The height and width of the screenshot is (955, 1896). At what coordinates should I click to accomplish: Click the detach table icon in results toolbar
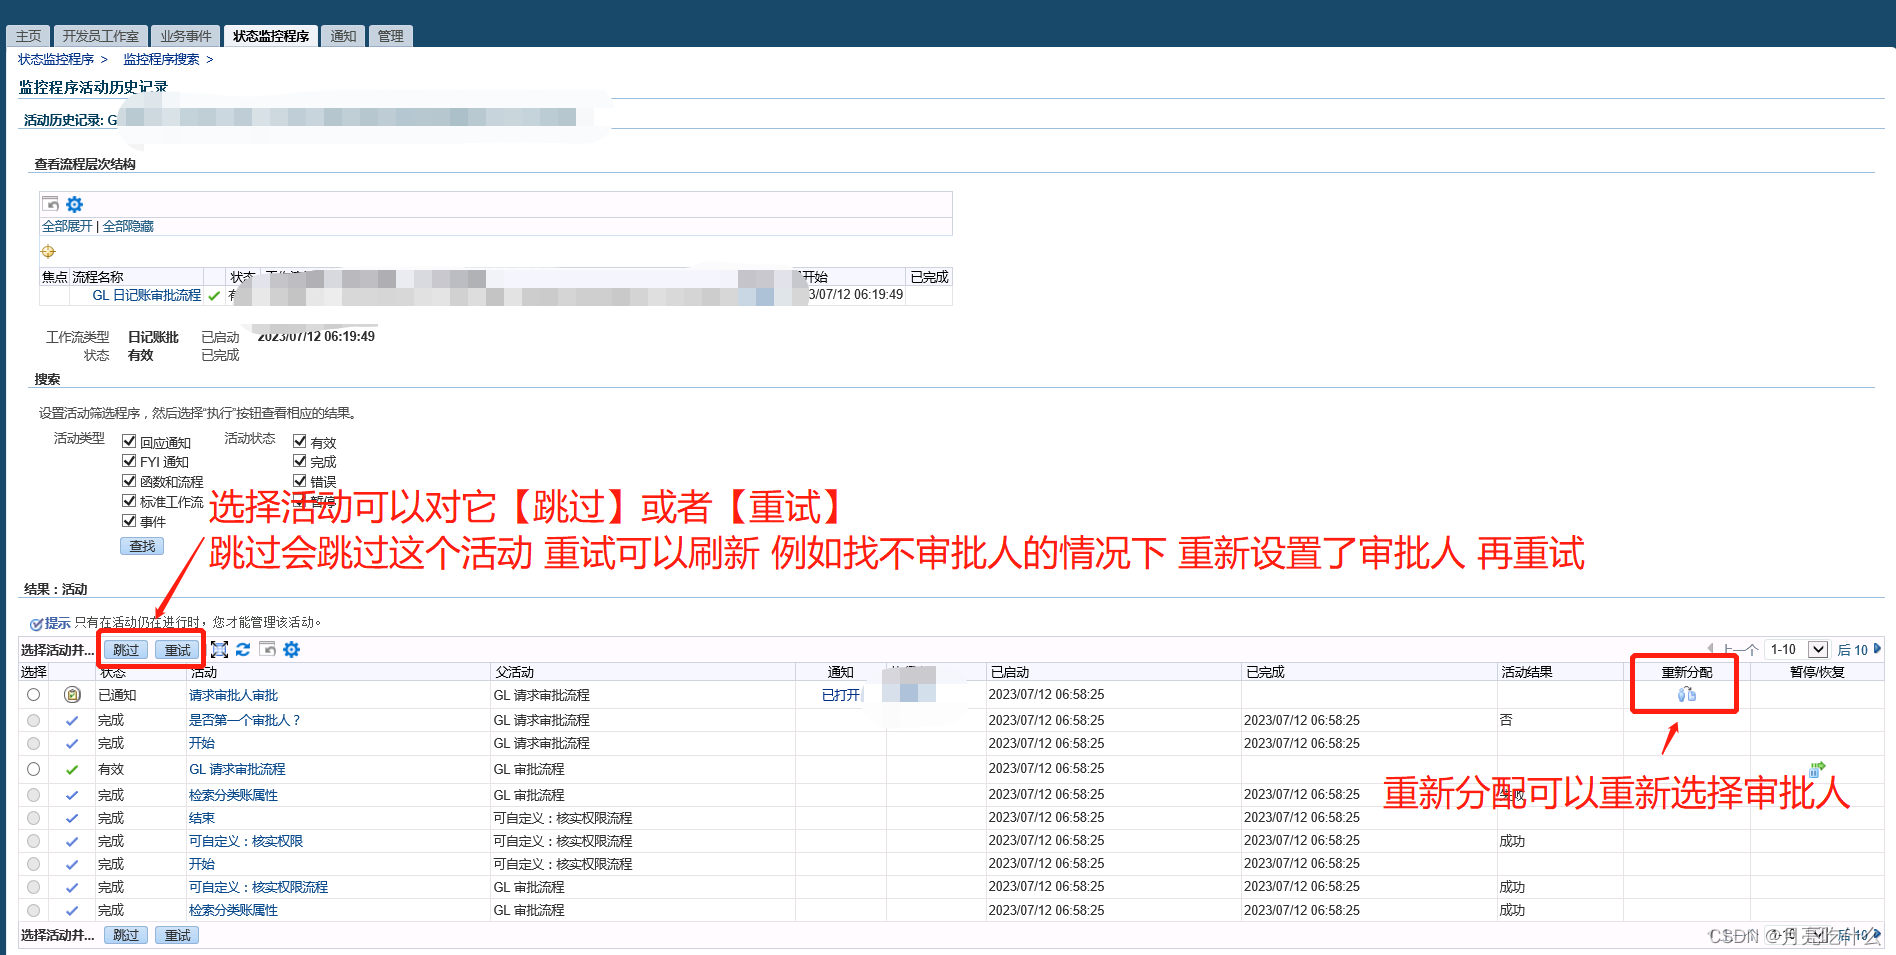click(x=220, y=650)
